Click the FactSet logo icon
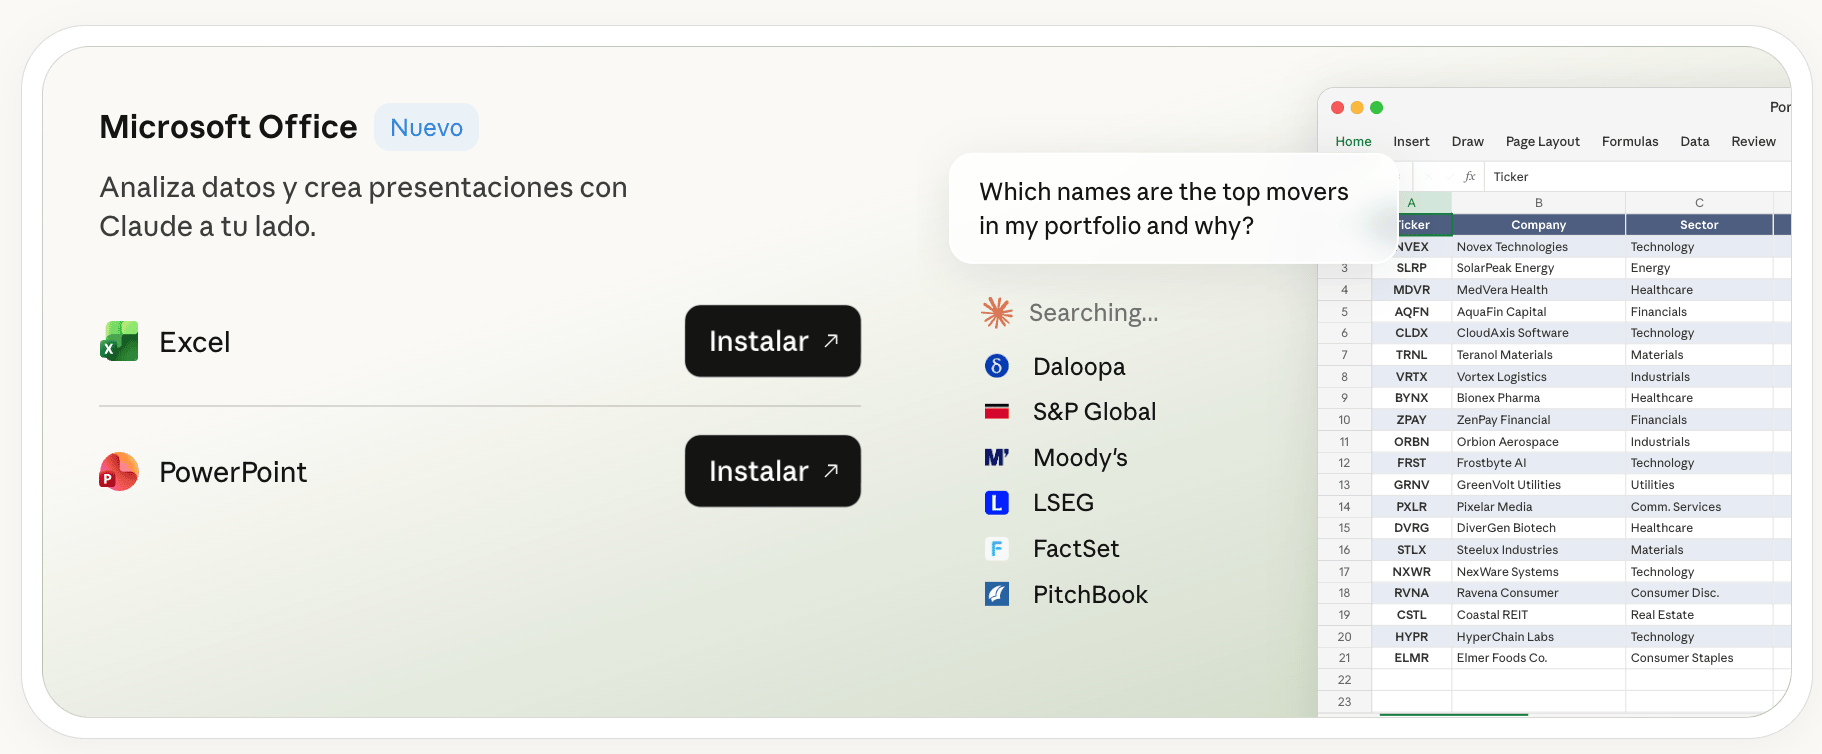The width and height of the screenshot is (1822, 754). (996, 548)
